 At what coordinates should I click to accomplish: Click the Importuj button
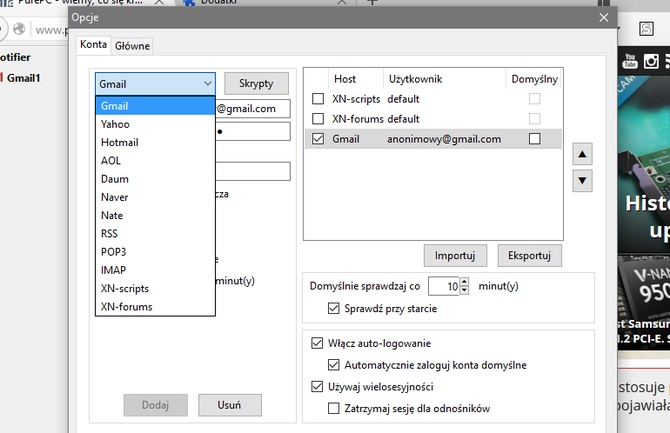click(455, 256)
